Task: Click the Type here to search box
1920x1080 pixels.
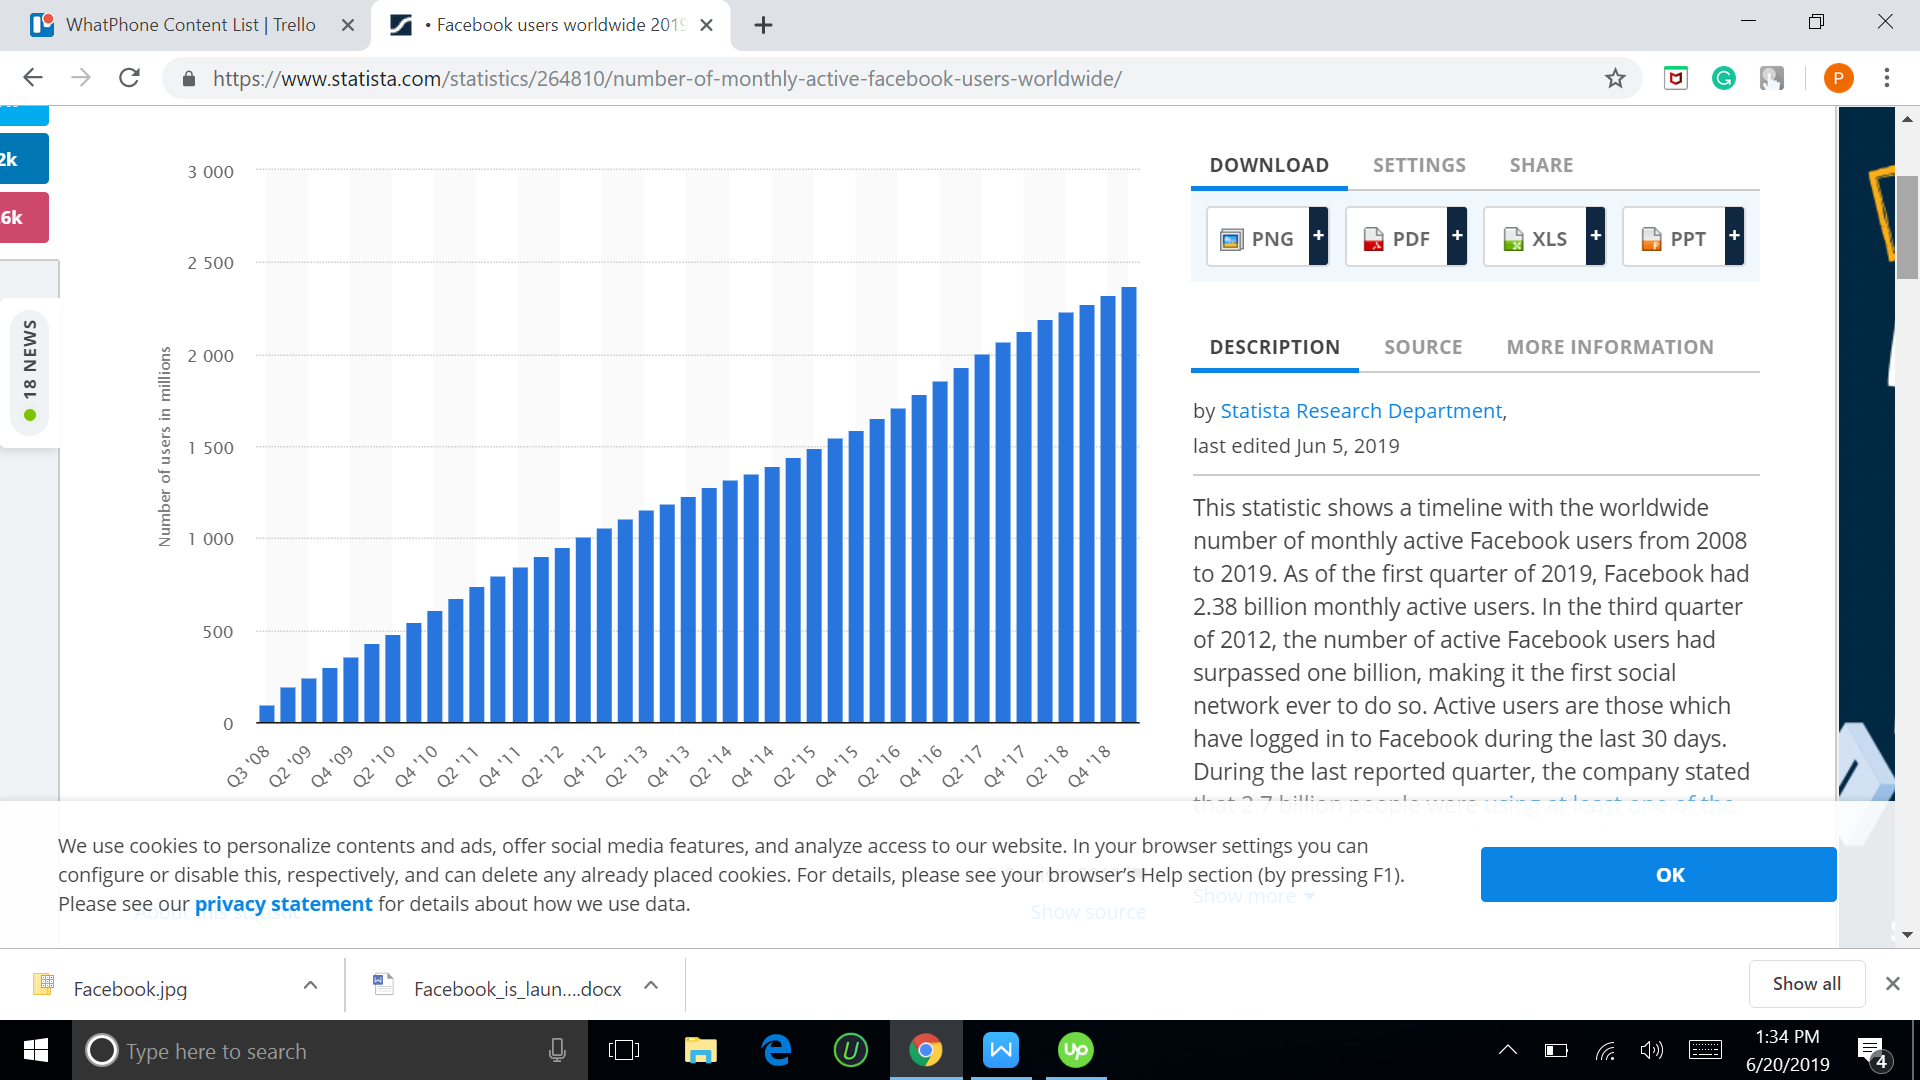Action: point(330,1051)
